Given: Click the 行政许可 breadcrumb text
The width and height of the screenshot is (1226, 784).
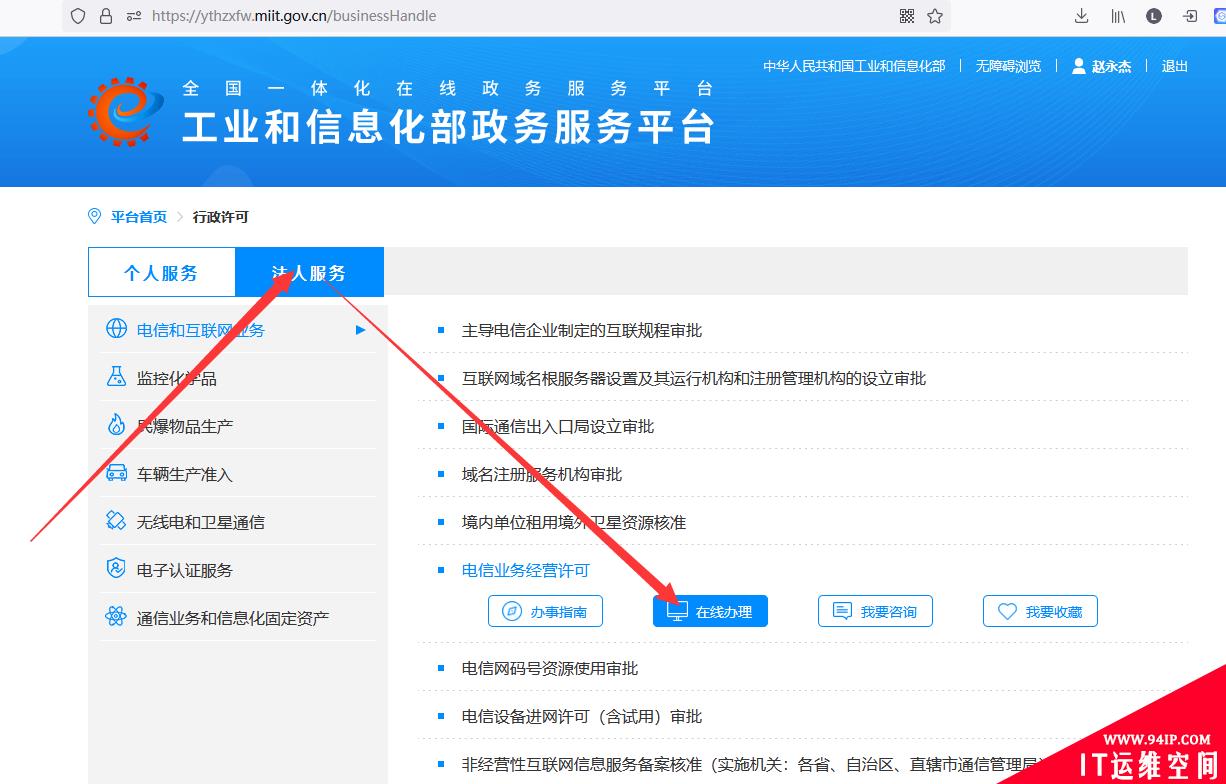Looking at the screenshot, I should 220,217.
